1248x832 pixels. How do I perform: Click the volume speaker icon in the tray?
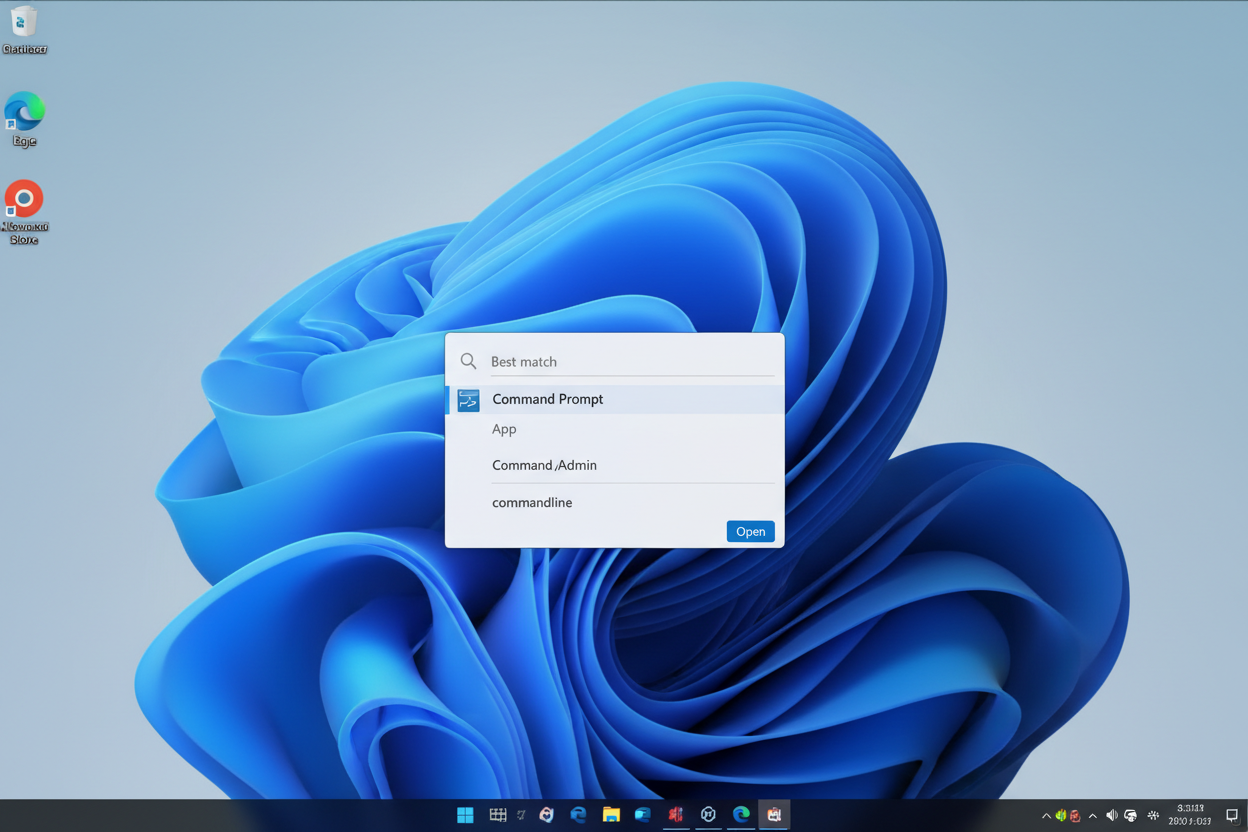click(x=1111, y=816)
